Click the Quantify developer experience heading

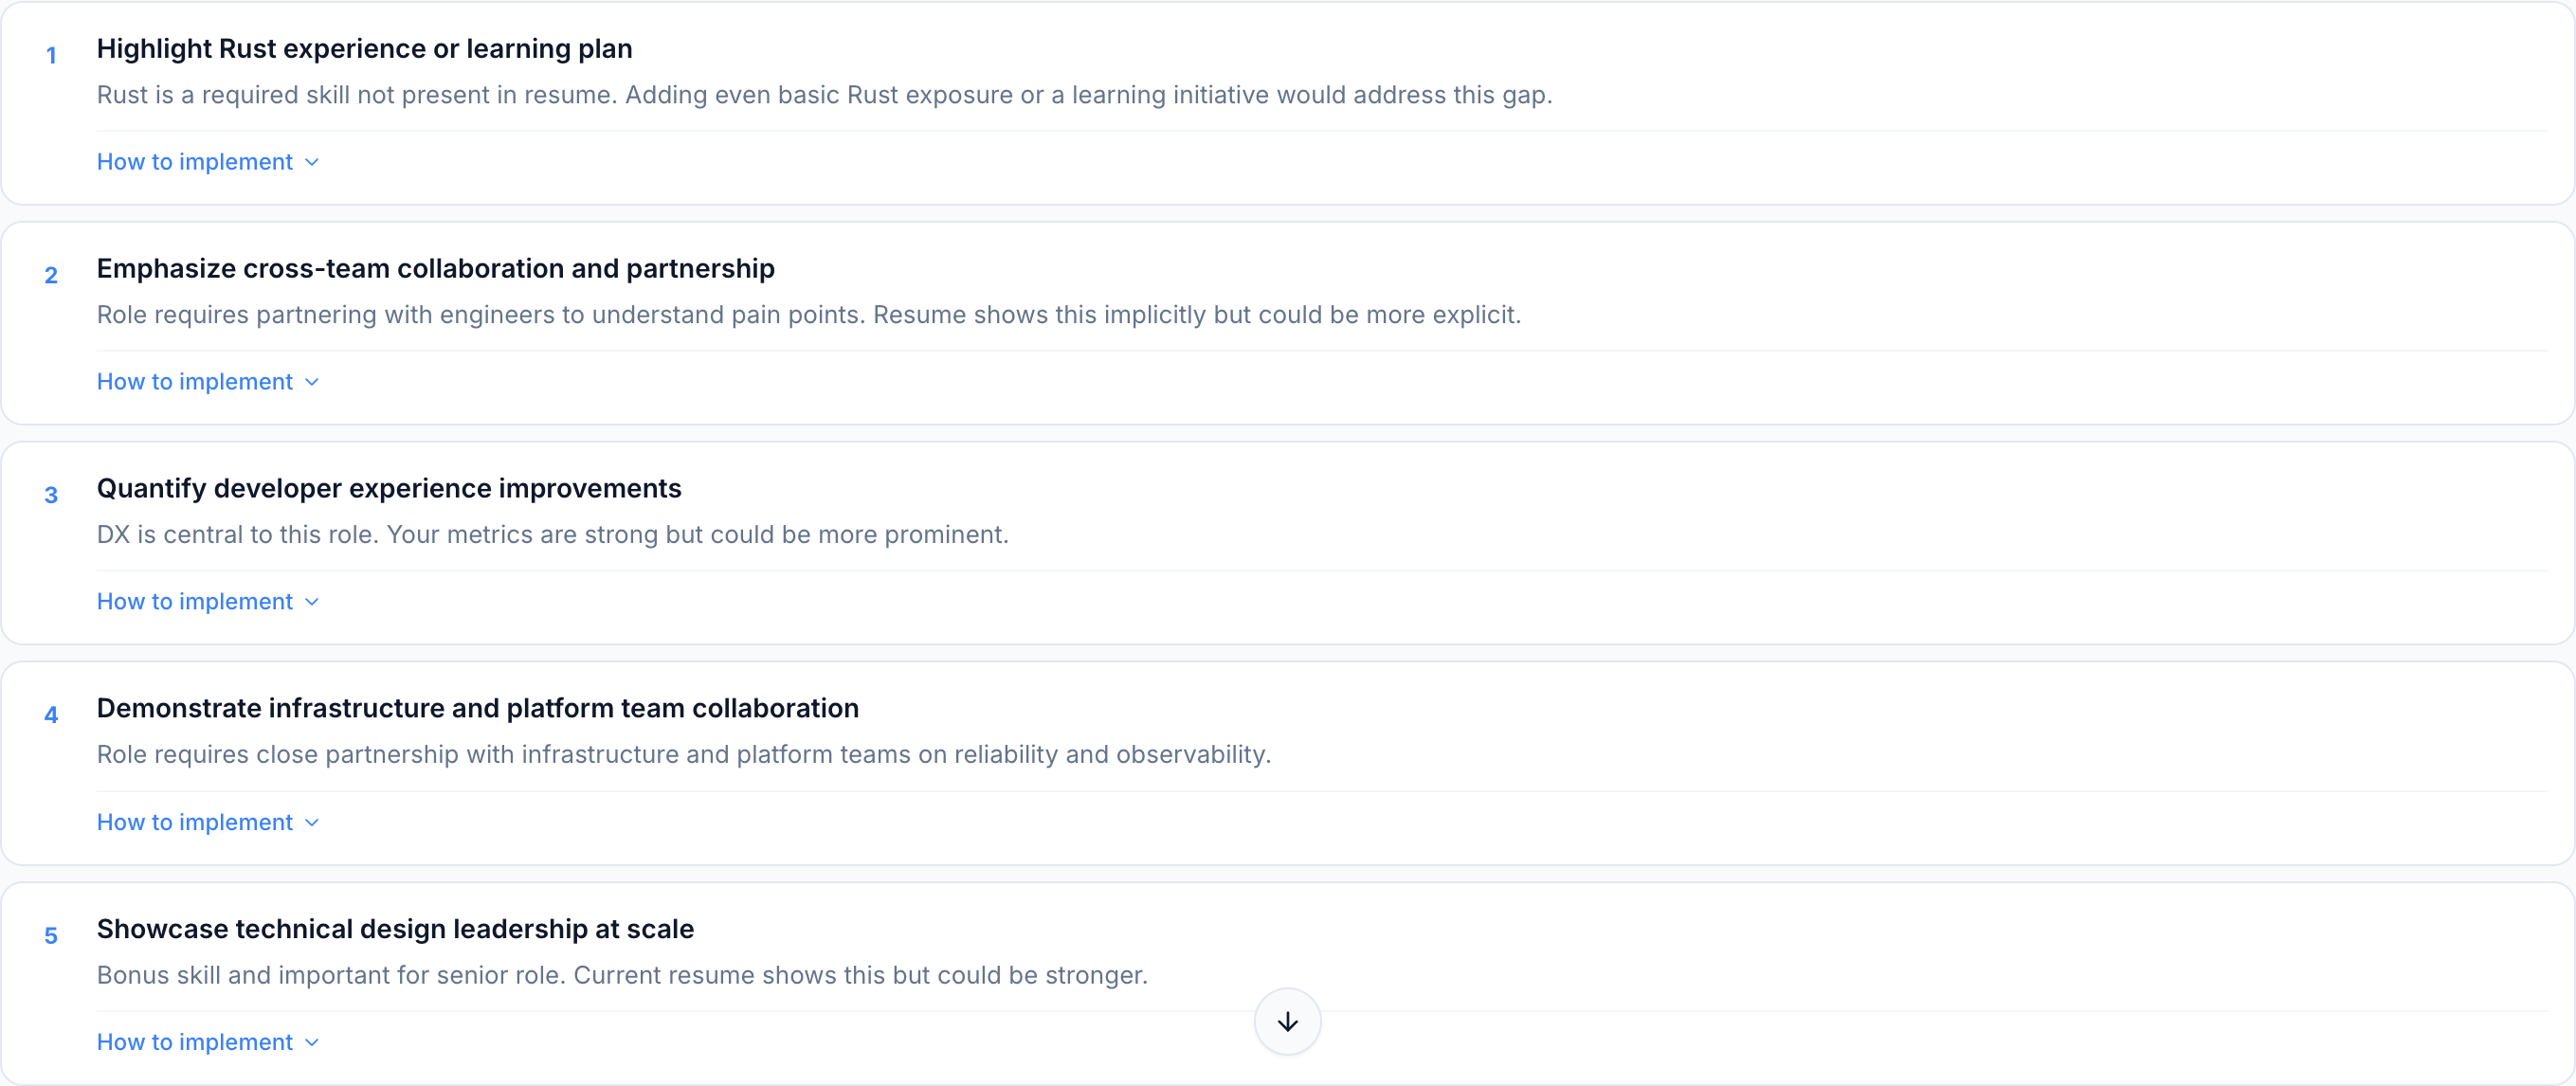(389, 488)
